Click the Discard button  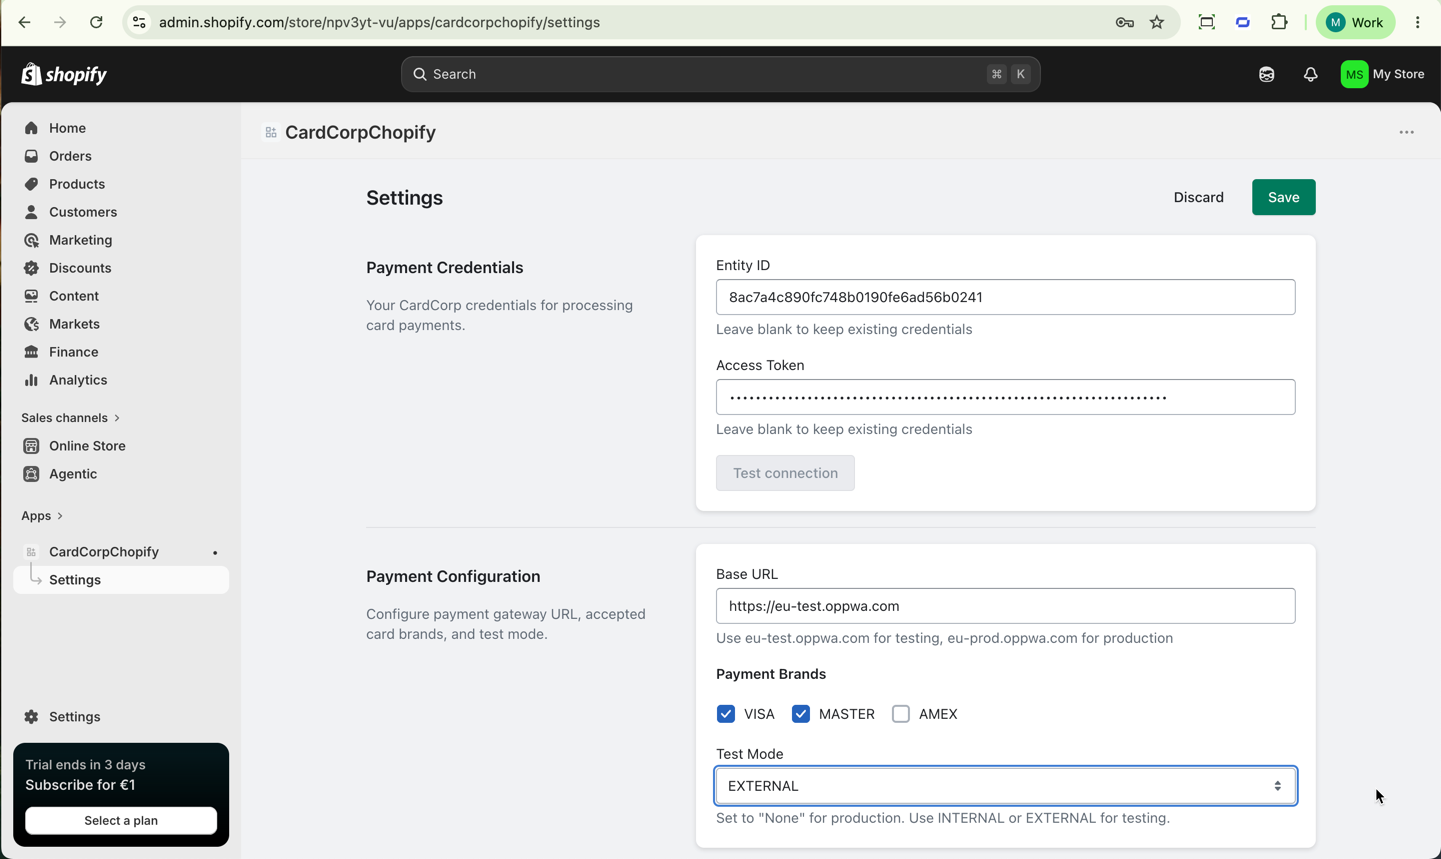click(x=1199, y=197)
